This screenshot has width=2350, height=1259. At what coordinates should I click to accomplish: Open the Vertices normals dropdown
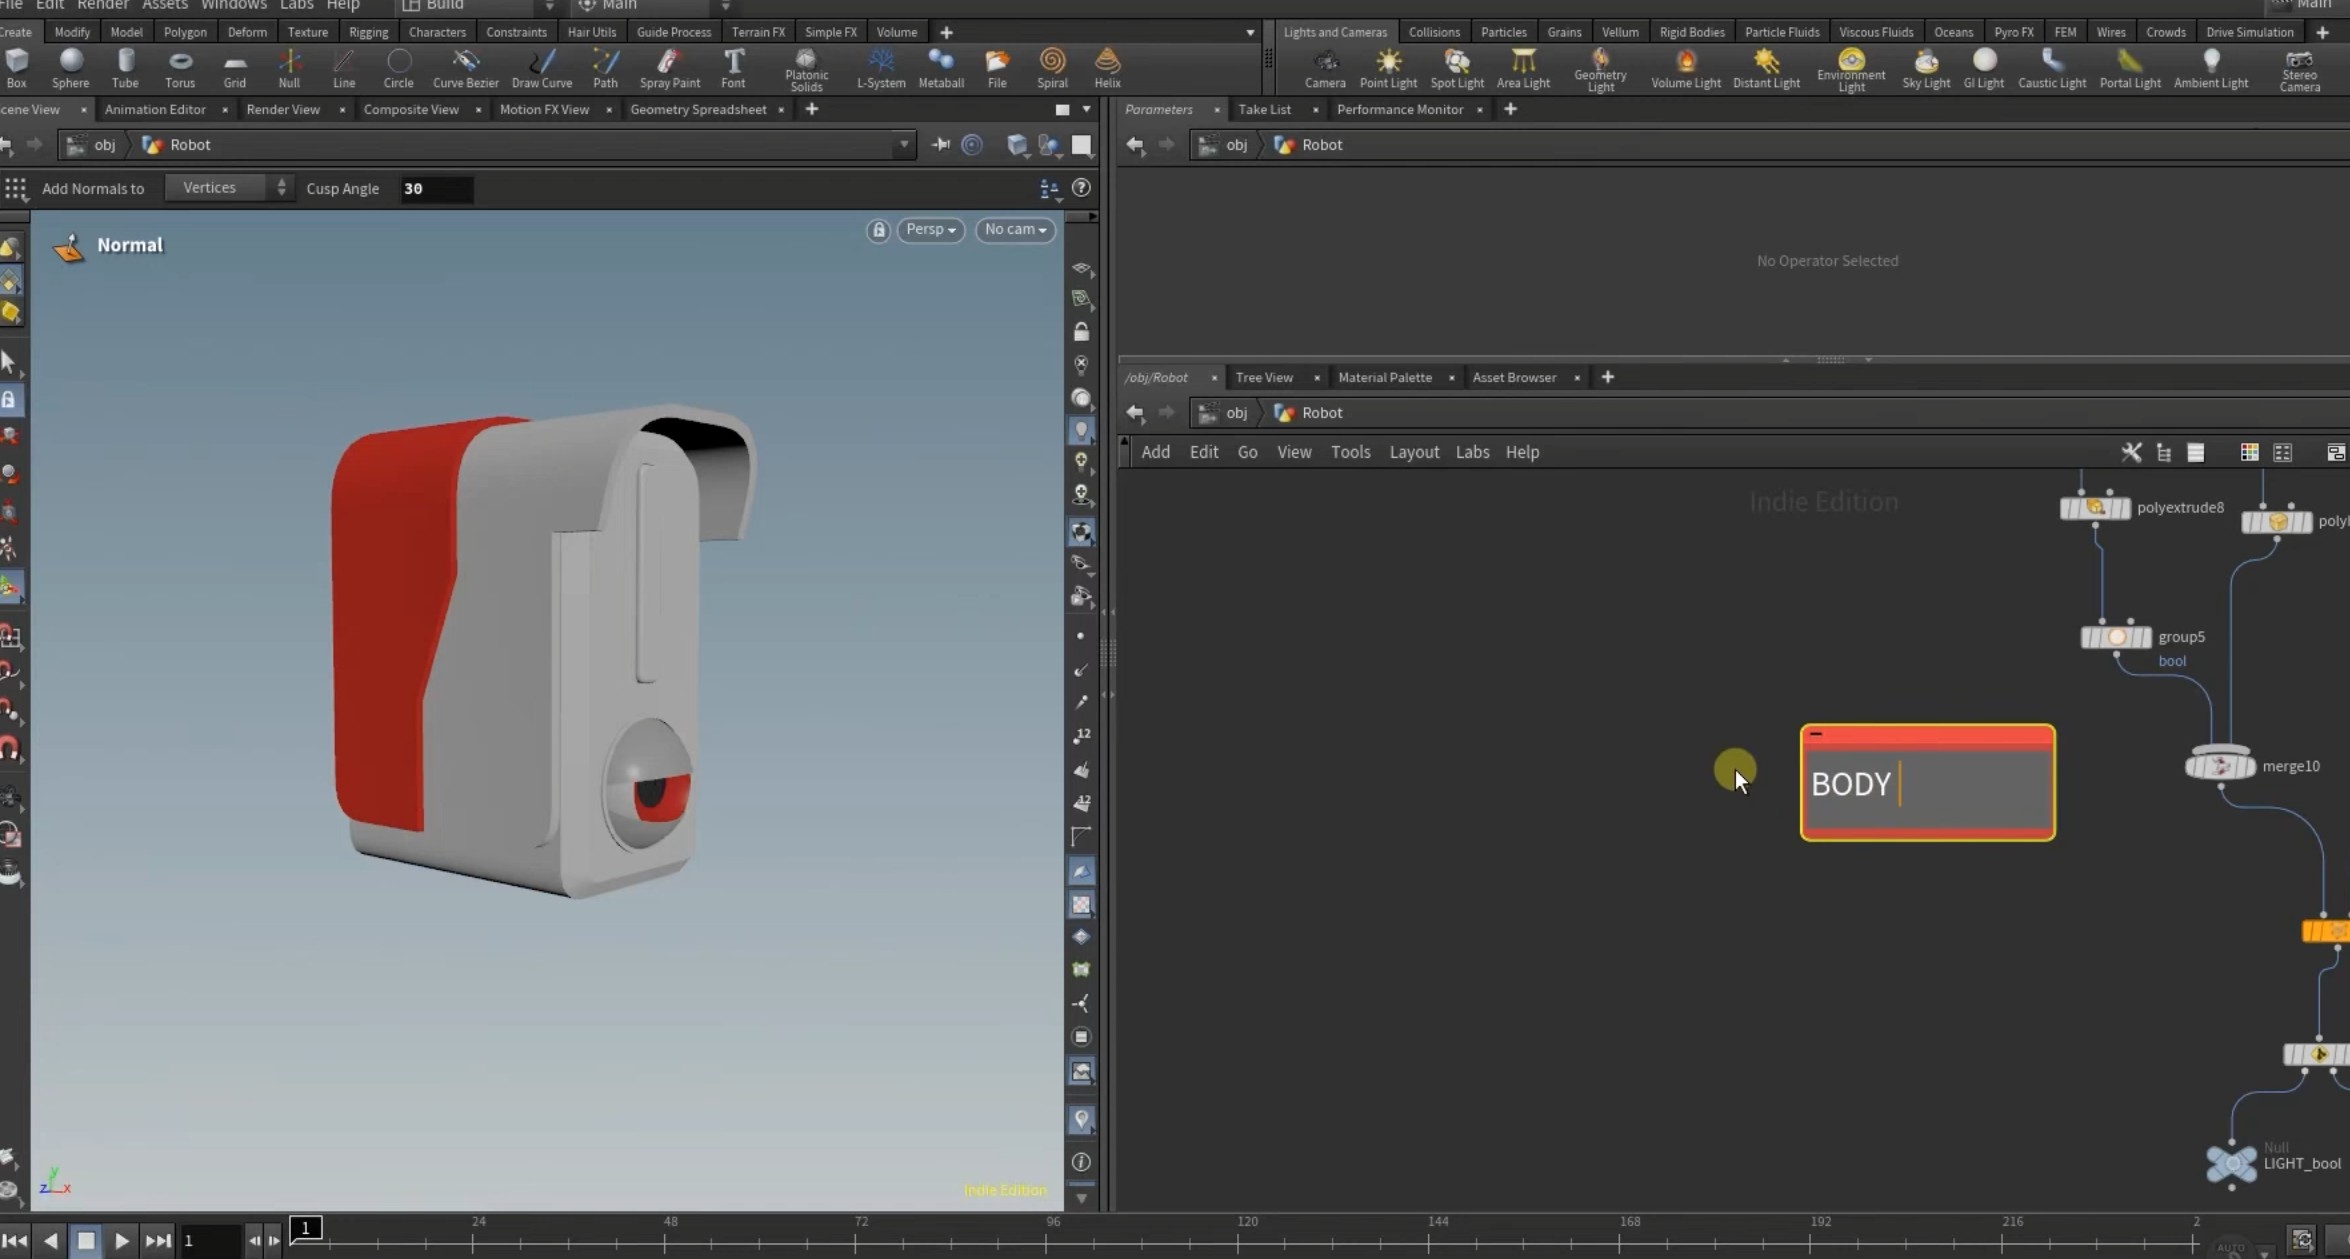tap(227, 188)
